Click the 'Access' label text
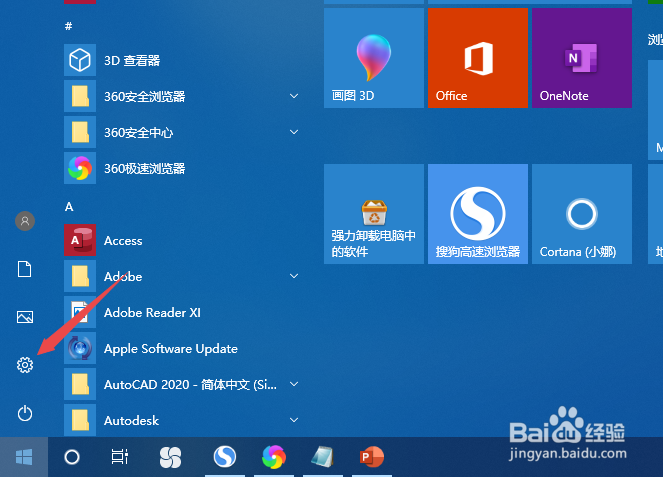 123,241
